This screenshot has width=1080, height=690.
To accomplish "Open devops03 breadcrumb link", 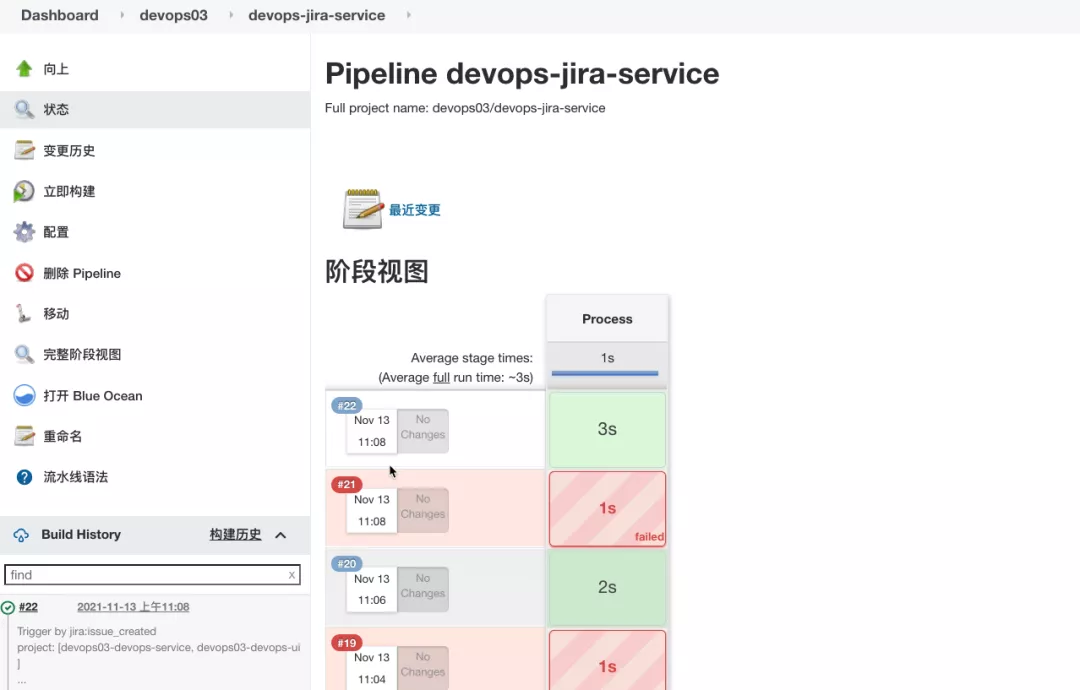I will (174, 15).
